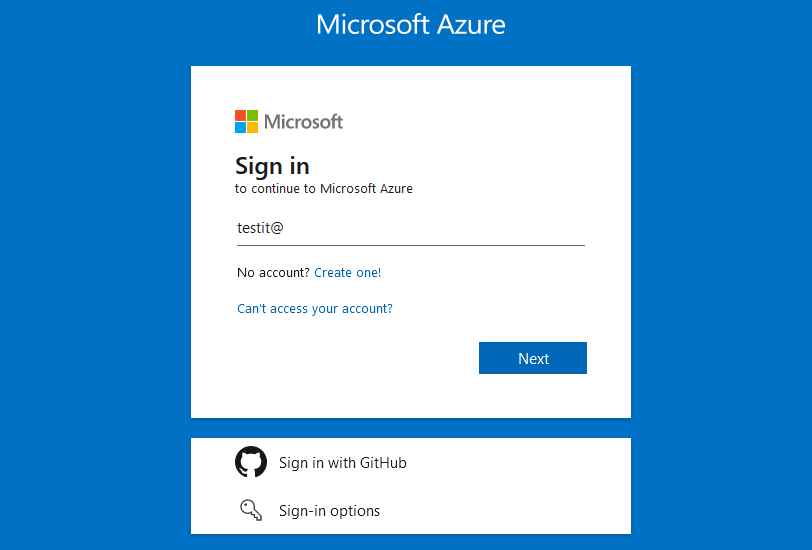
Task: Click the green square of the Microsoft logo
Action: tap(252, 115)
